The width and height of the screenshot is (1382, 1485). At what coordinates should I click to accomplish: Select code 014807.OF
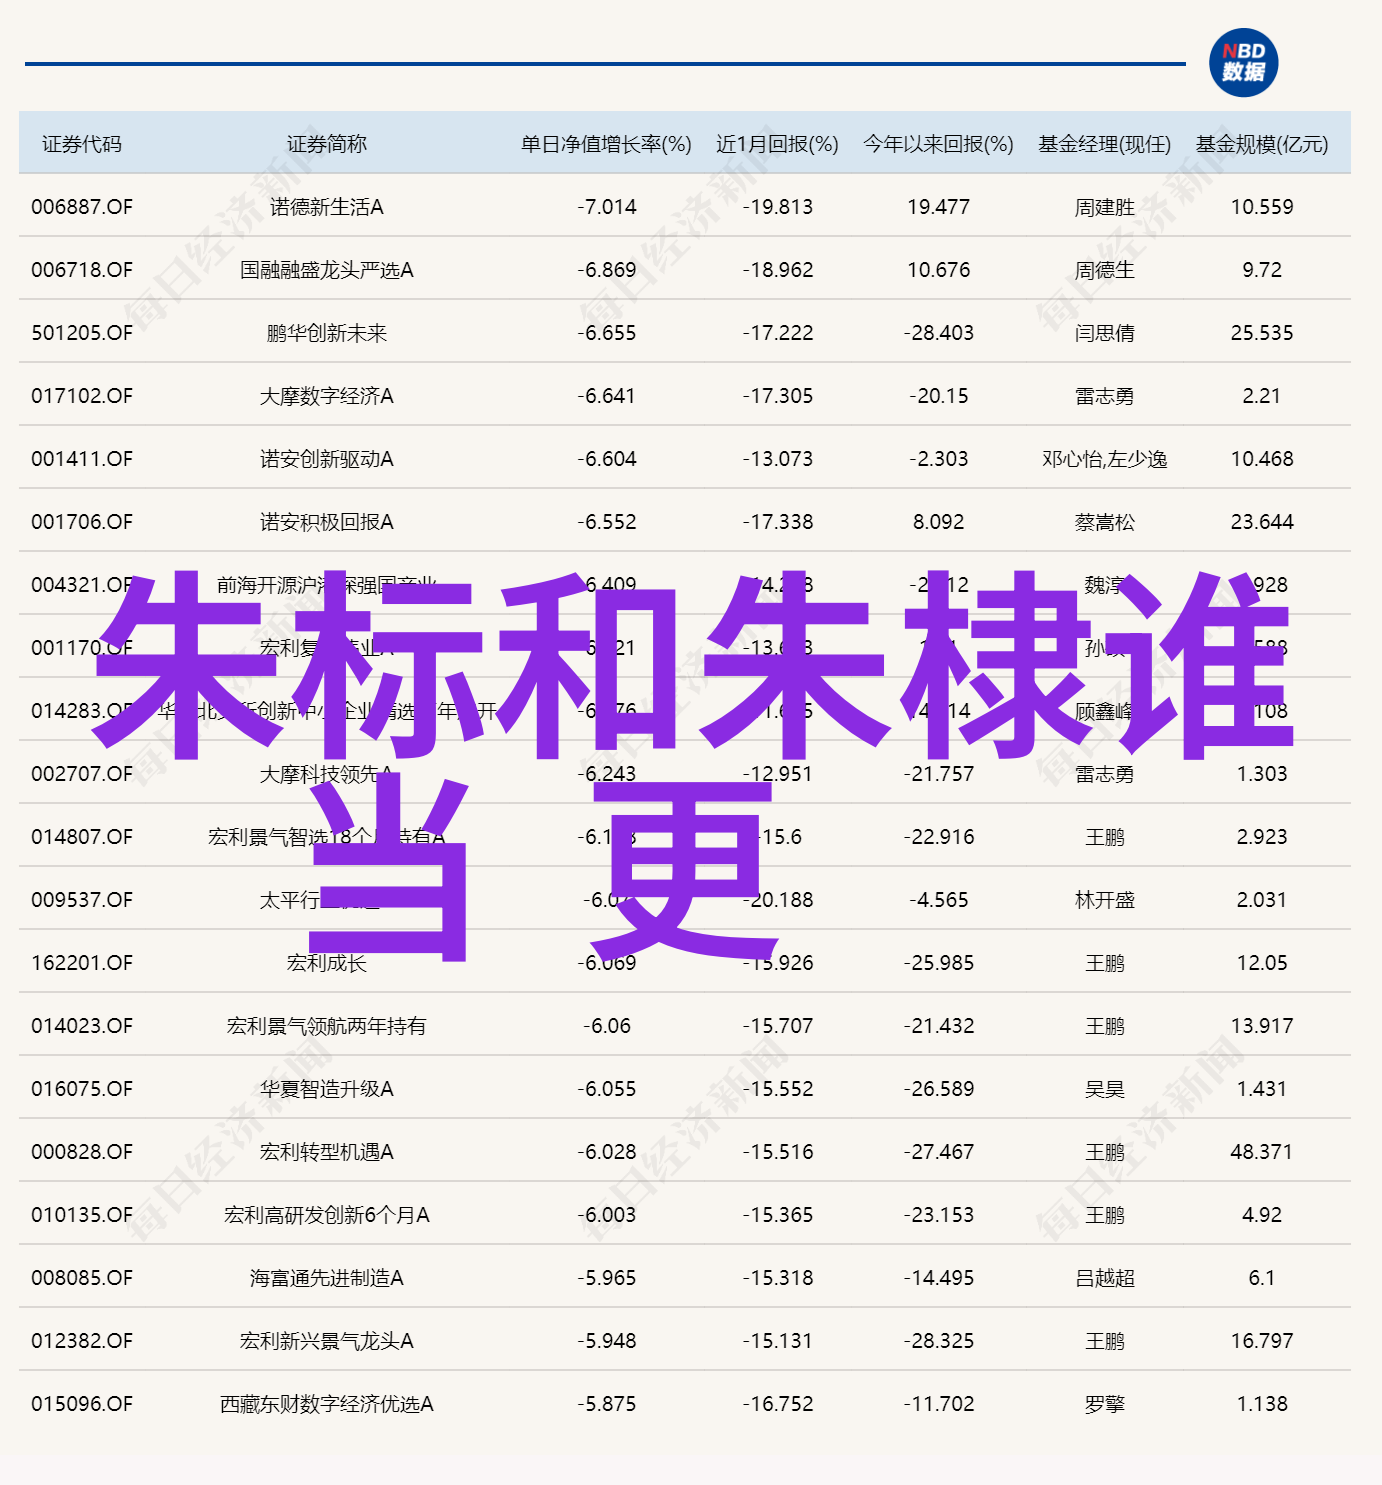click(82, 837)
